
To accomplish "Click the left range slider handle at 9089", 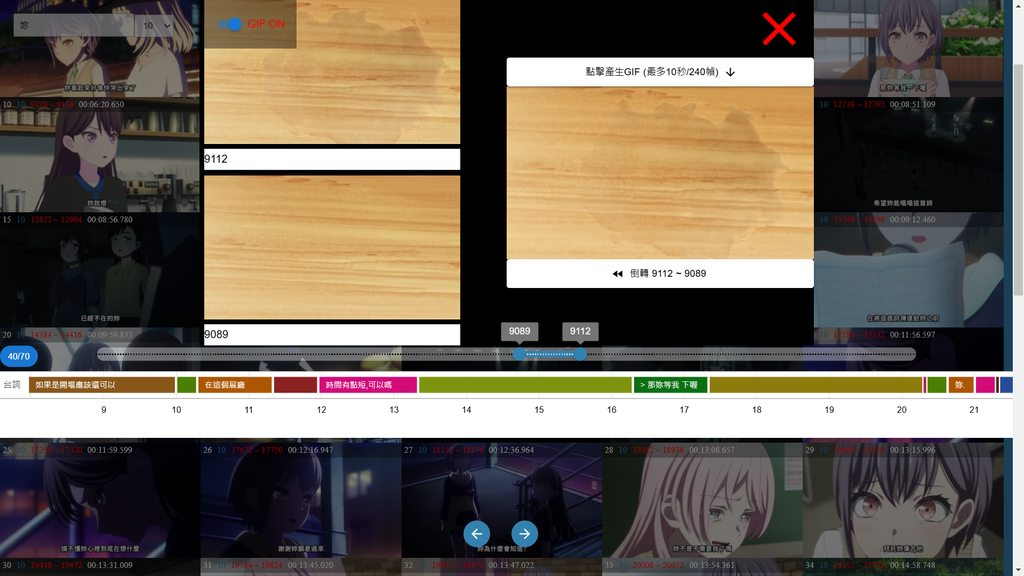I will [518, 354].
